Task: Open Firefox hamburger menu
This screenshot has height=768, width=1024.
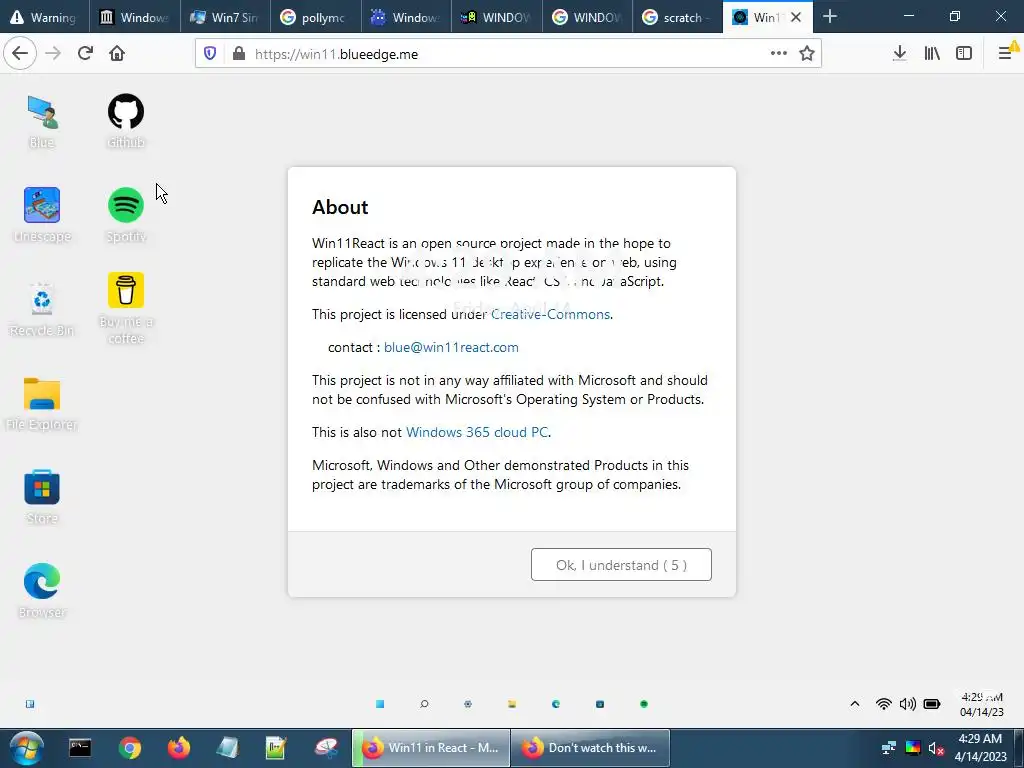Action: pyautogui.click(x=1005, y=54)
